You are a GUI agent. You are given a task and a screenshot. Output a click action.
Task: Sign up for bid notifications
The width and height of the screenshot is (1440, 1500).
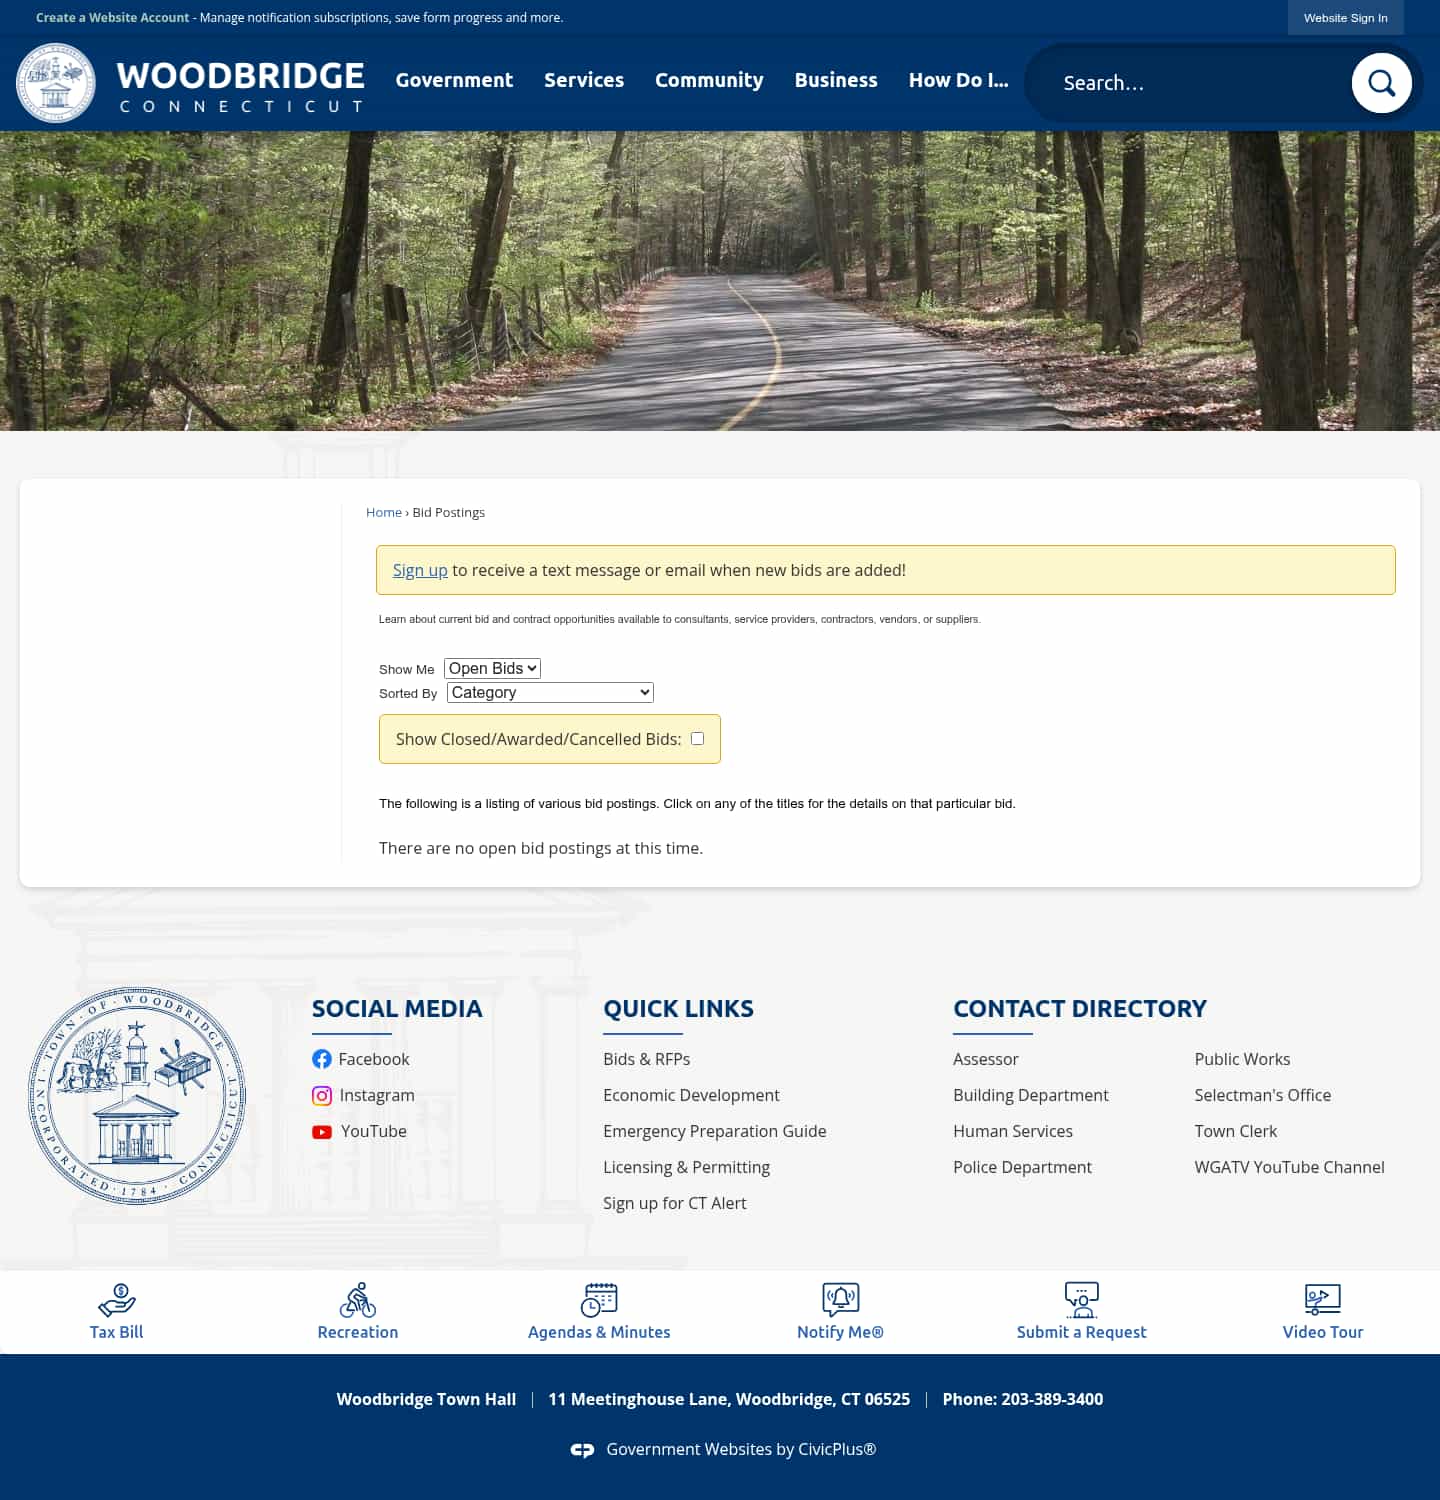coord(419,570)
